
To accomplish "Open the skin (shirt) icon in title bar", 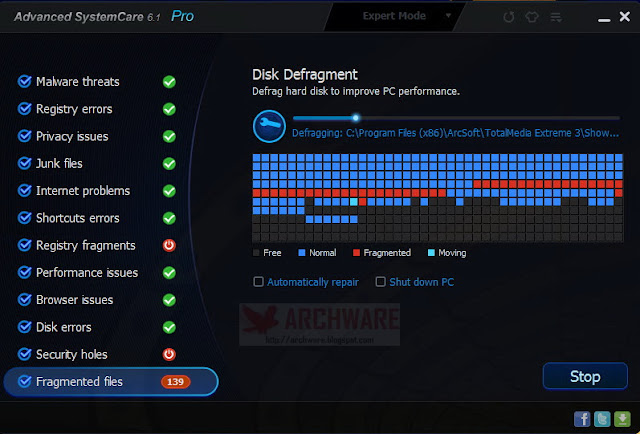I will (x=532, y=17).
